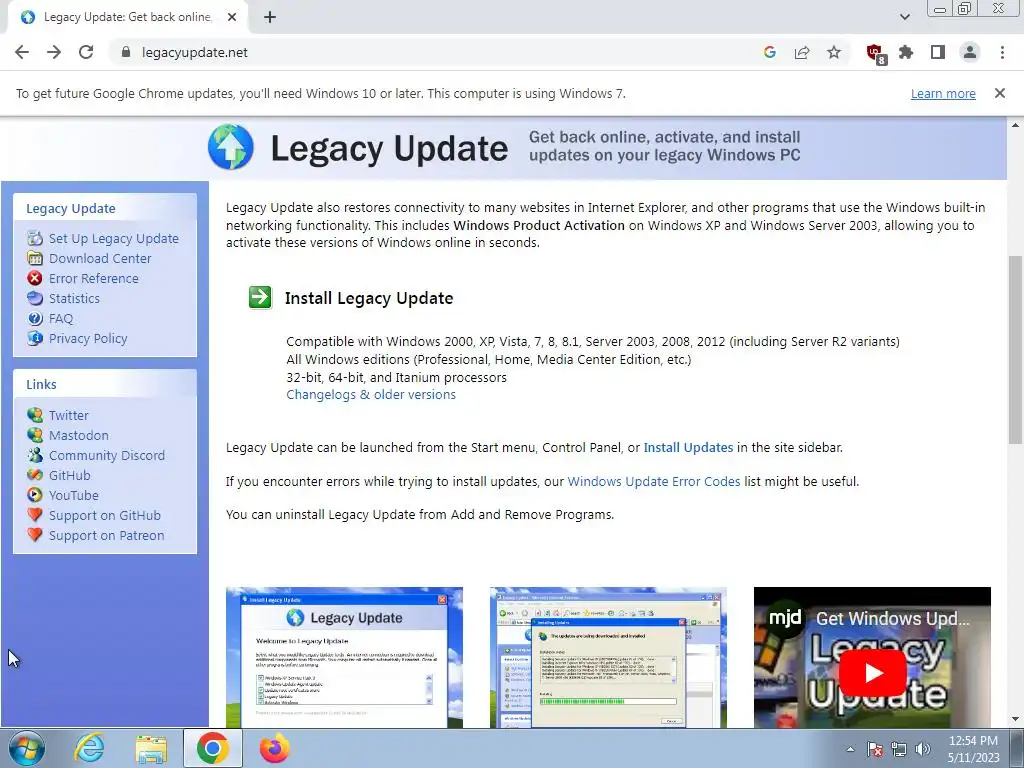The width and height of the screenshot is (1024, 768).
Task: Click the GitHub link icon
Action: click(35, 475)
